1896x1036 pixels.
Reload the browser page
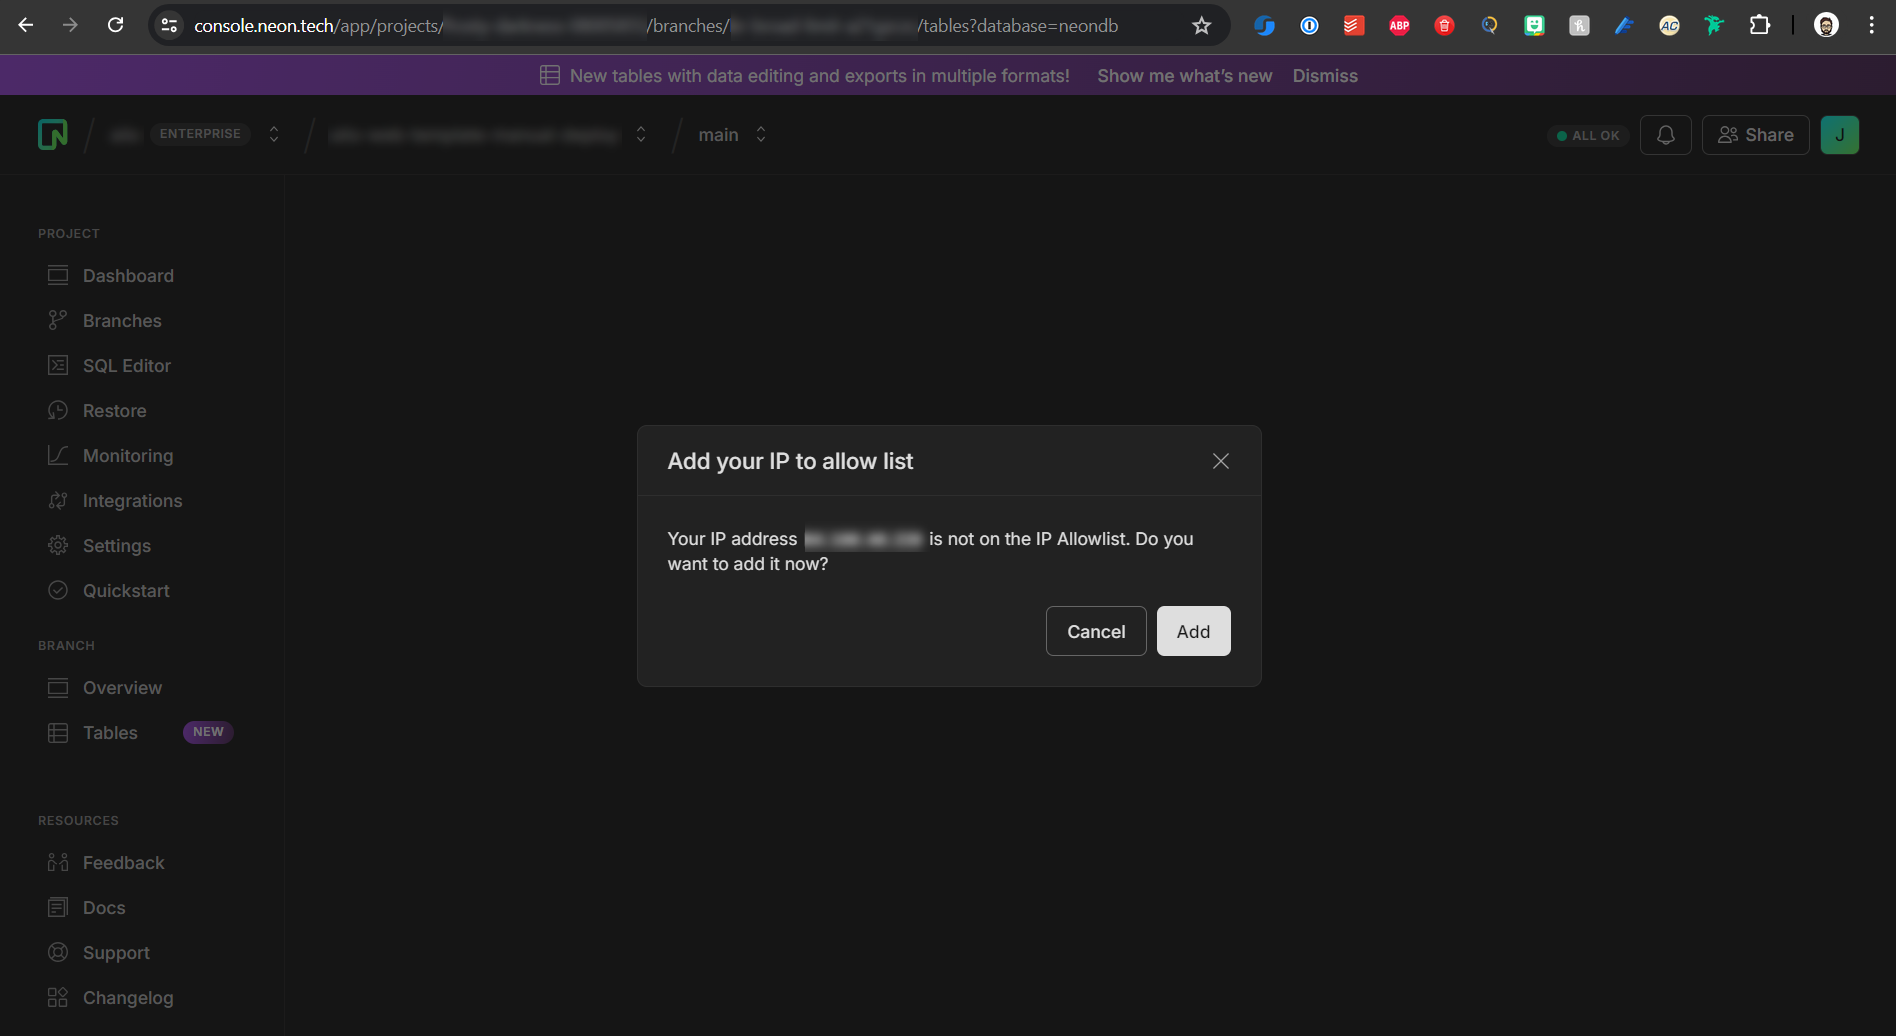[116, 25]
